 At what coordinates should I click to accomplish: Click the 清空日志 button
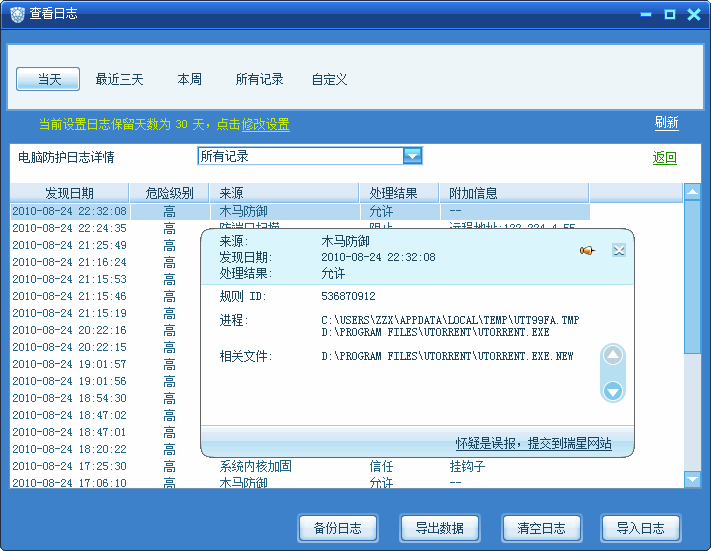541,528
